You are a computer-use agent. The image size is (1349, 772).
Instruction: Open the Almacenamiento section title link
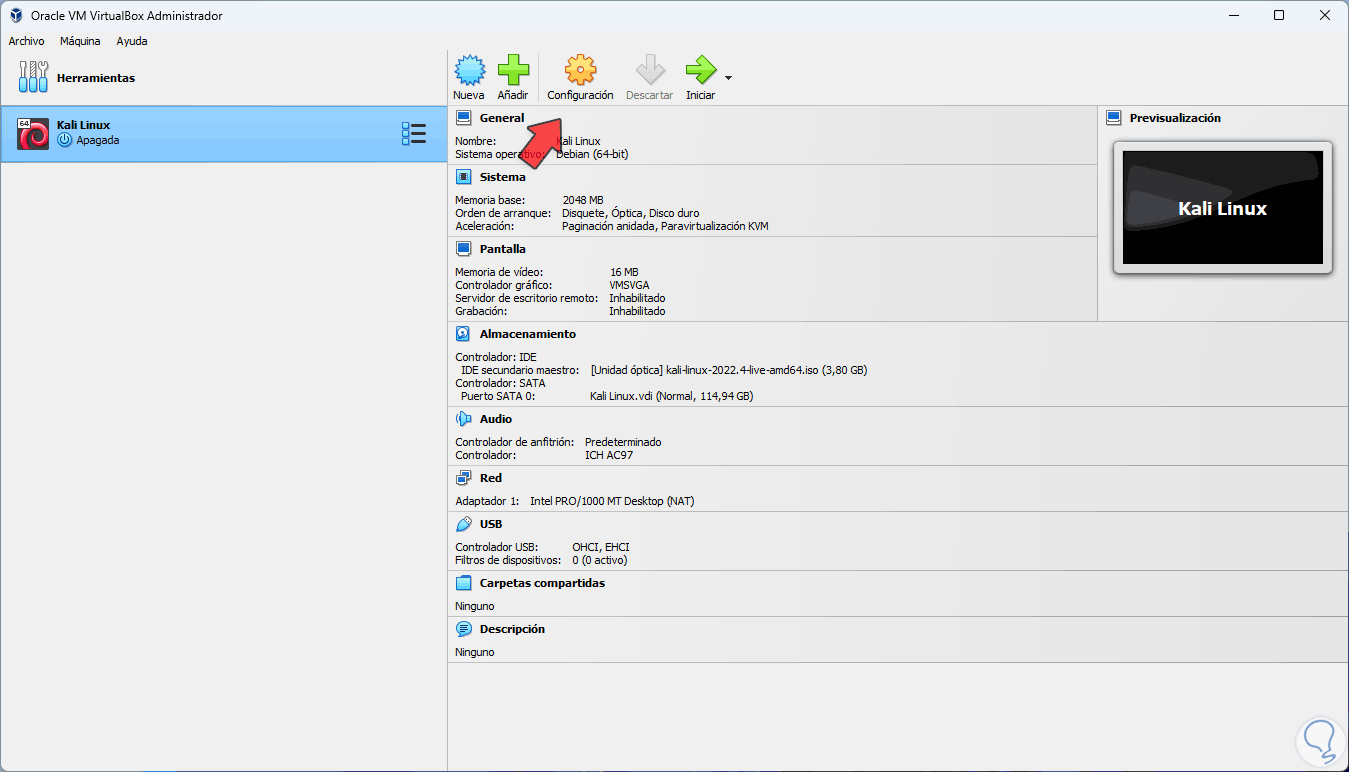point(528,334)
